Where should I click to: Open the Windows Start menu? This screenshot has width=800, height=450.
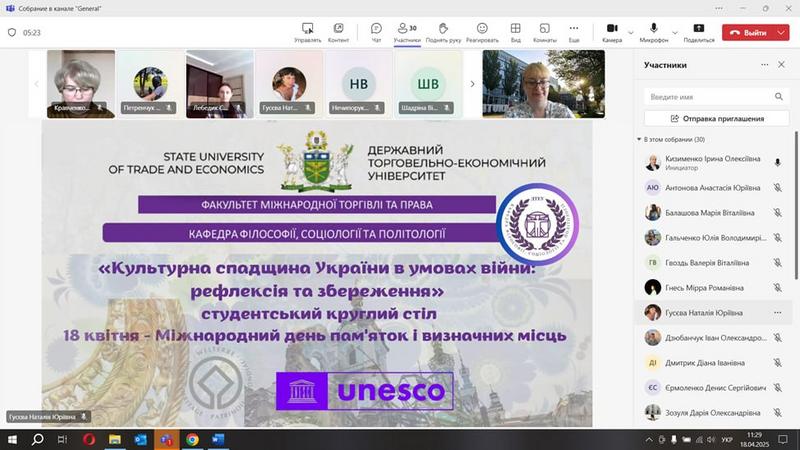click(x=12, y=439)
